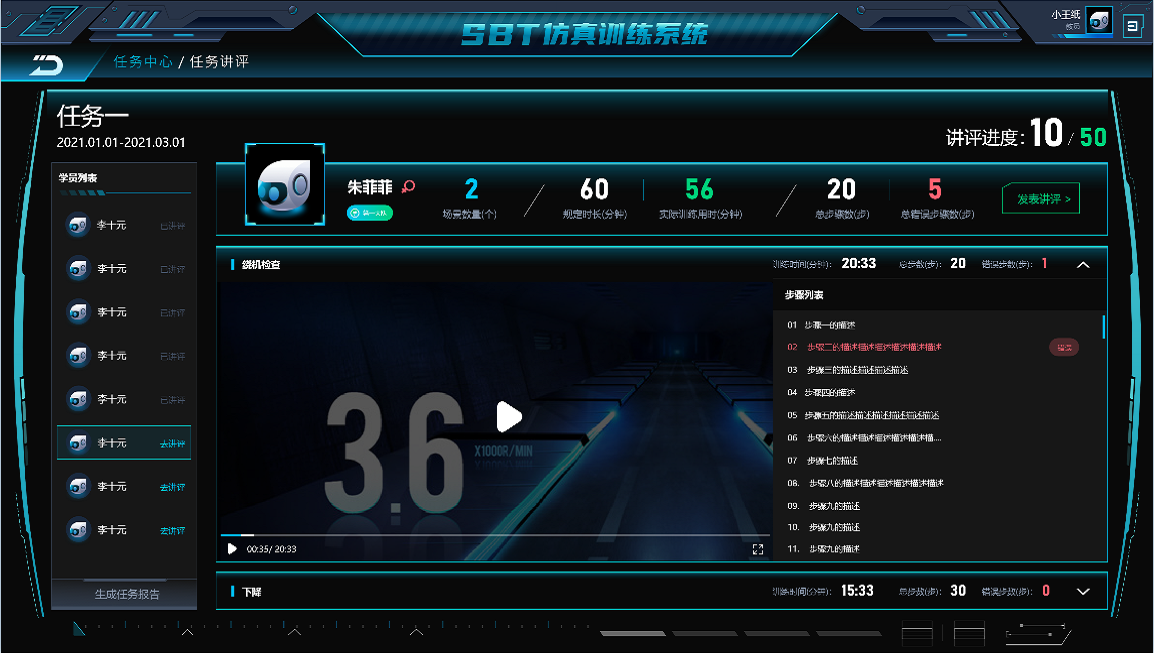The image size is (1154, 653).
Task: Select the highlighted 李十元 student row
Action: coord(124,443)
